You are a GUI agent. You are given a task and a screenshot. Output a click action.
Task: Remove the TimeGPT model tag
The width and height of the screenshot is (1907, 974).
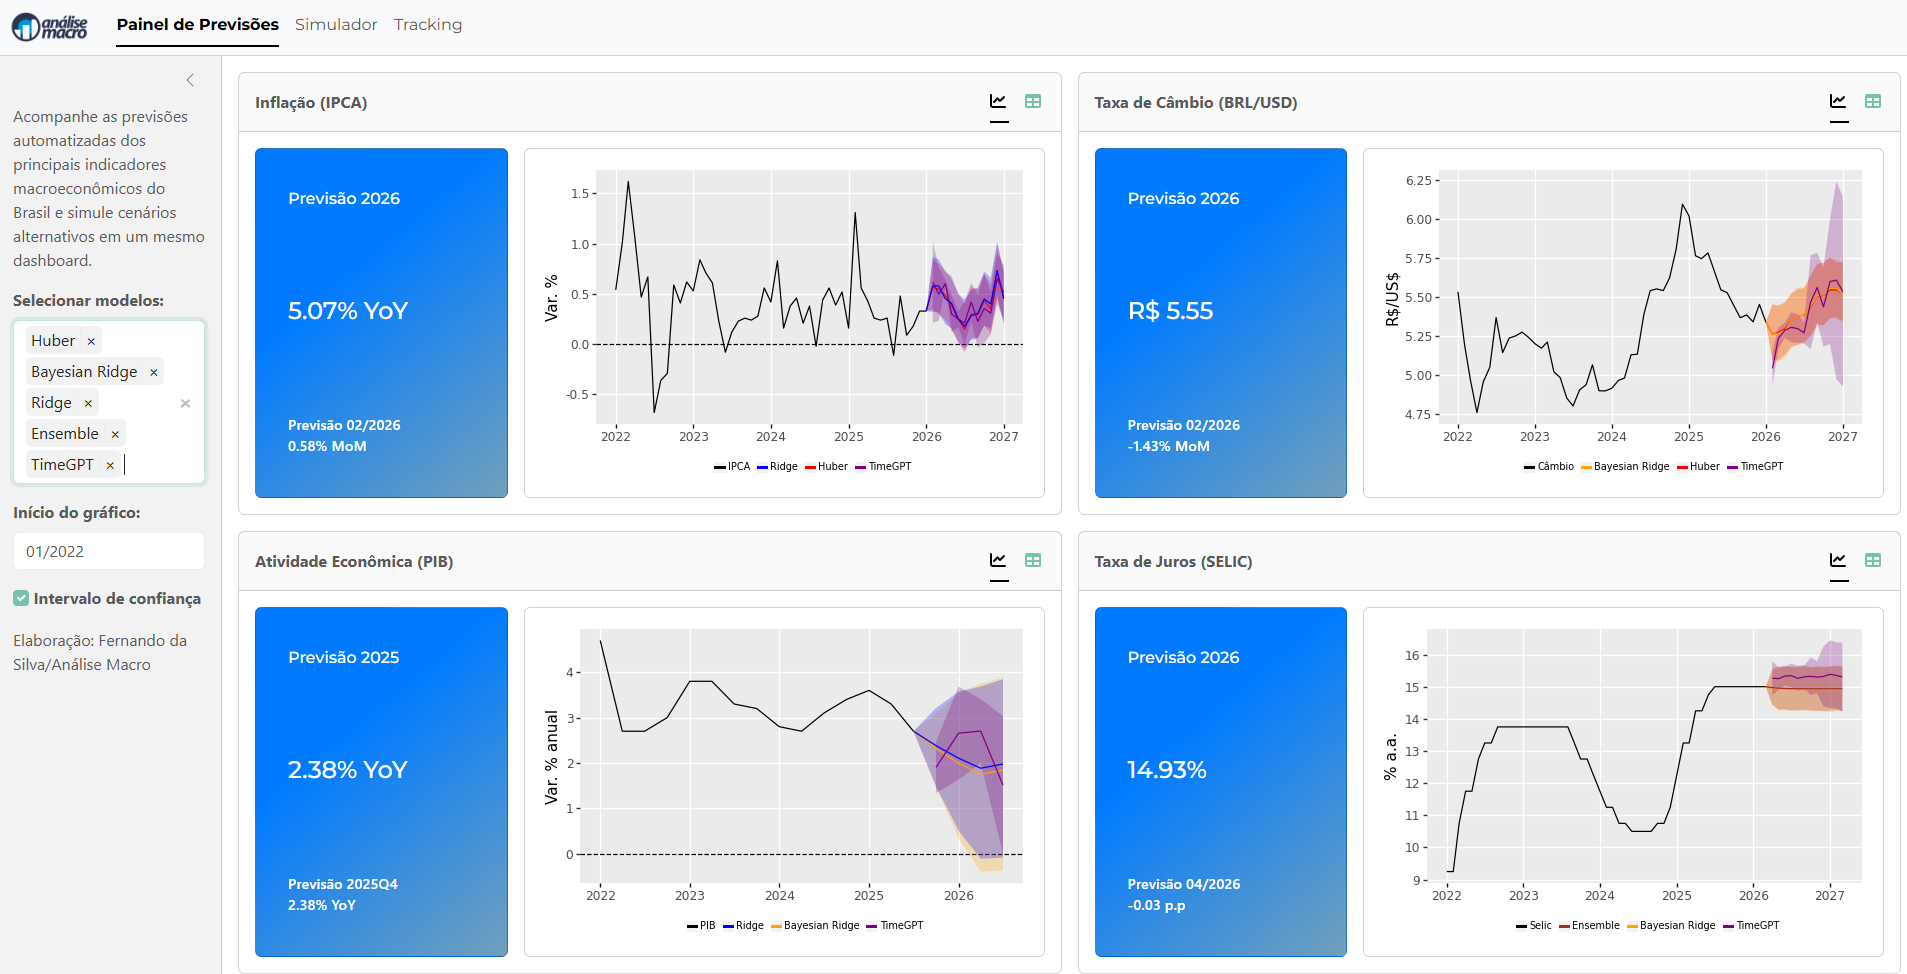110,465
